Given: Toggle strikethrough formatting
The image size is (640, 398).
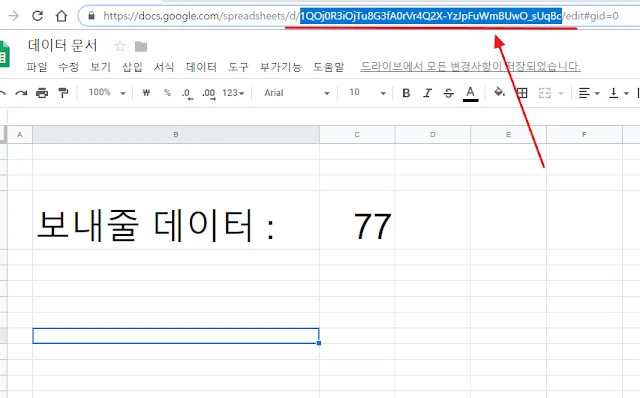Looking at the screenshot, I should (x=449, y=93).
